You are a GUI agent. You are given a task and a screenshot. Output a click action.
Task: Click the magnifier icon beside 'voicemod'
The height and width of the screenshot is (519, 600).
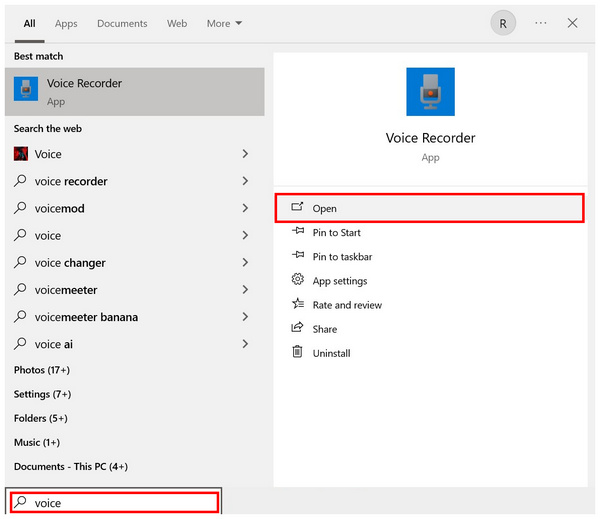tap(20, 208)
